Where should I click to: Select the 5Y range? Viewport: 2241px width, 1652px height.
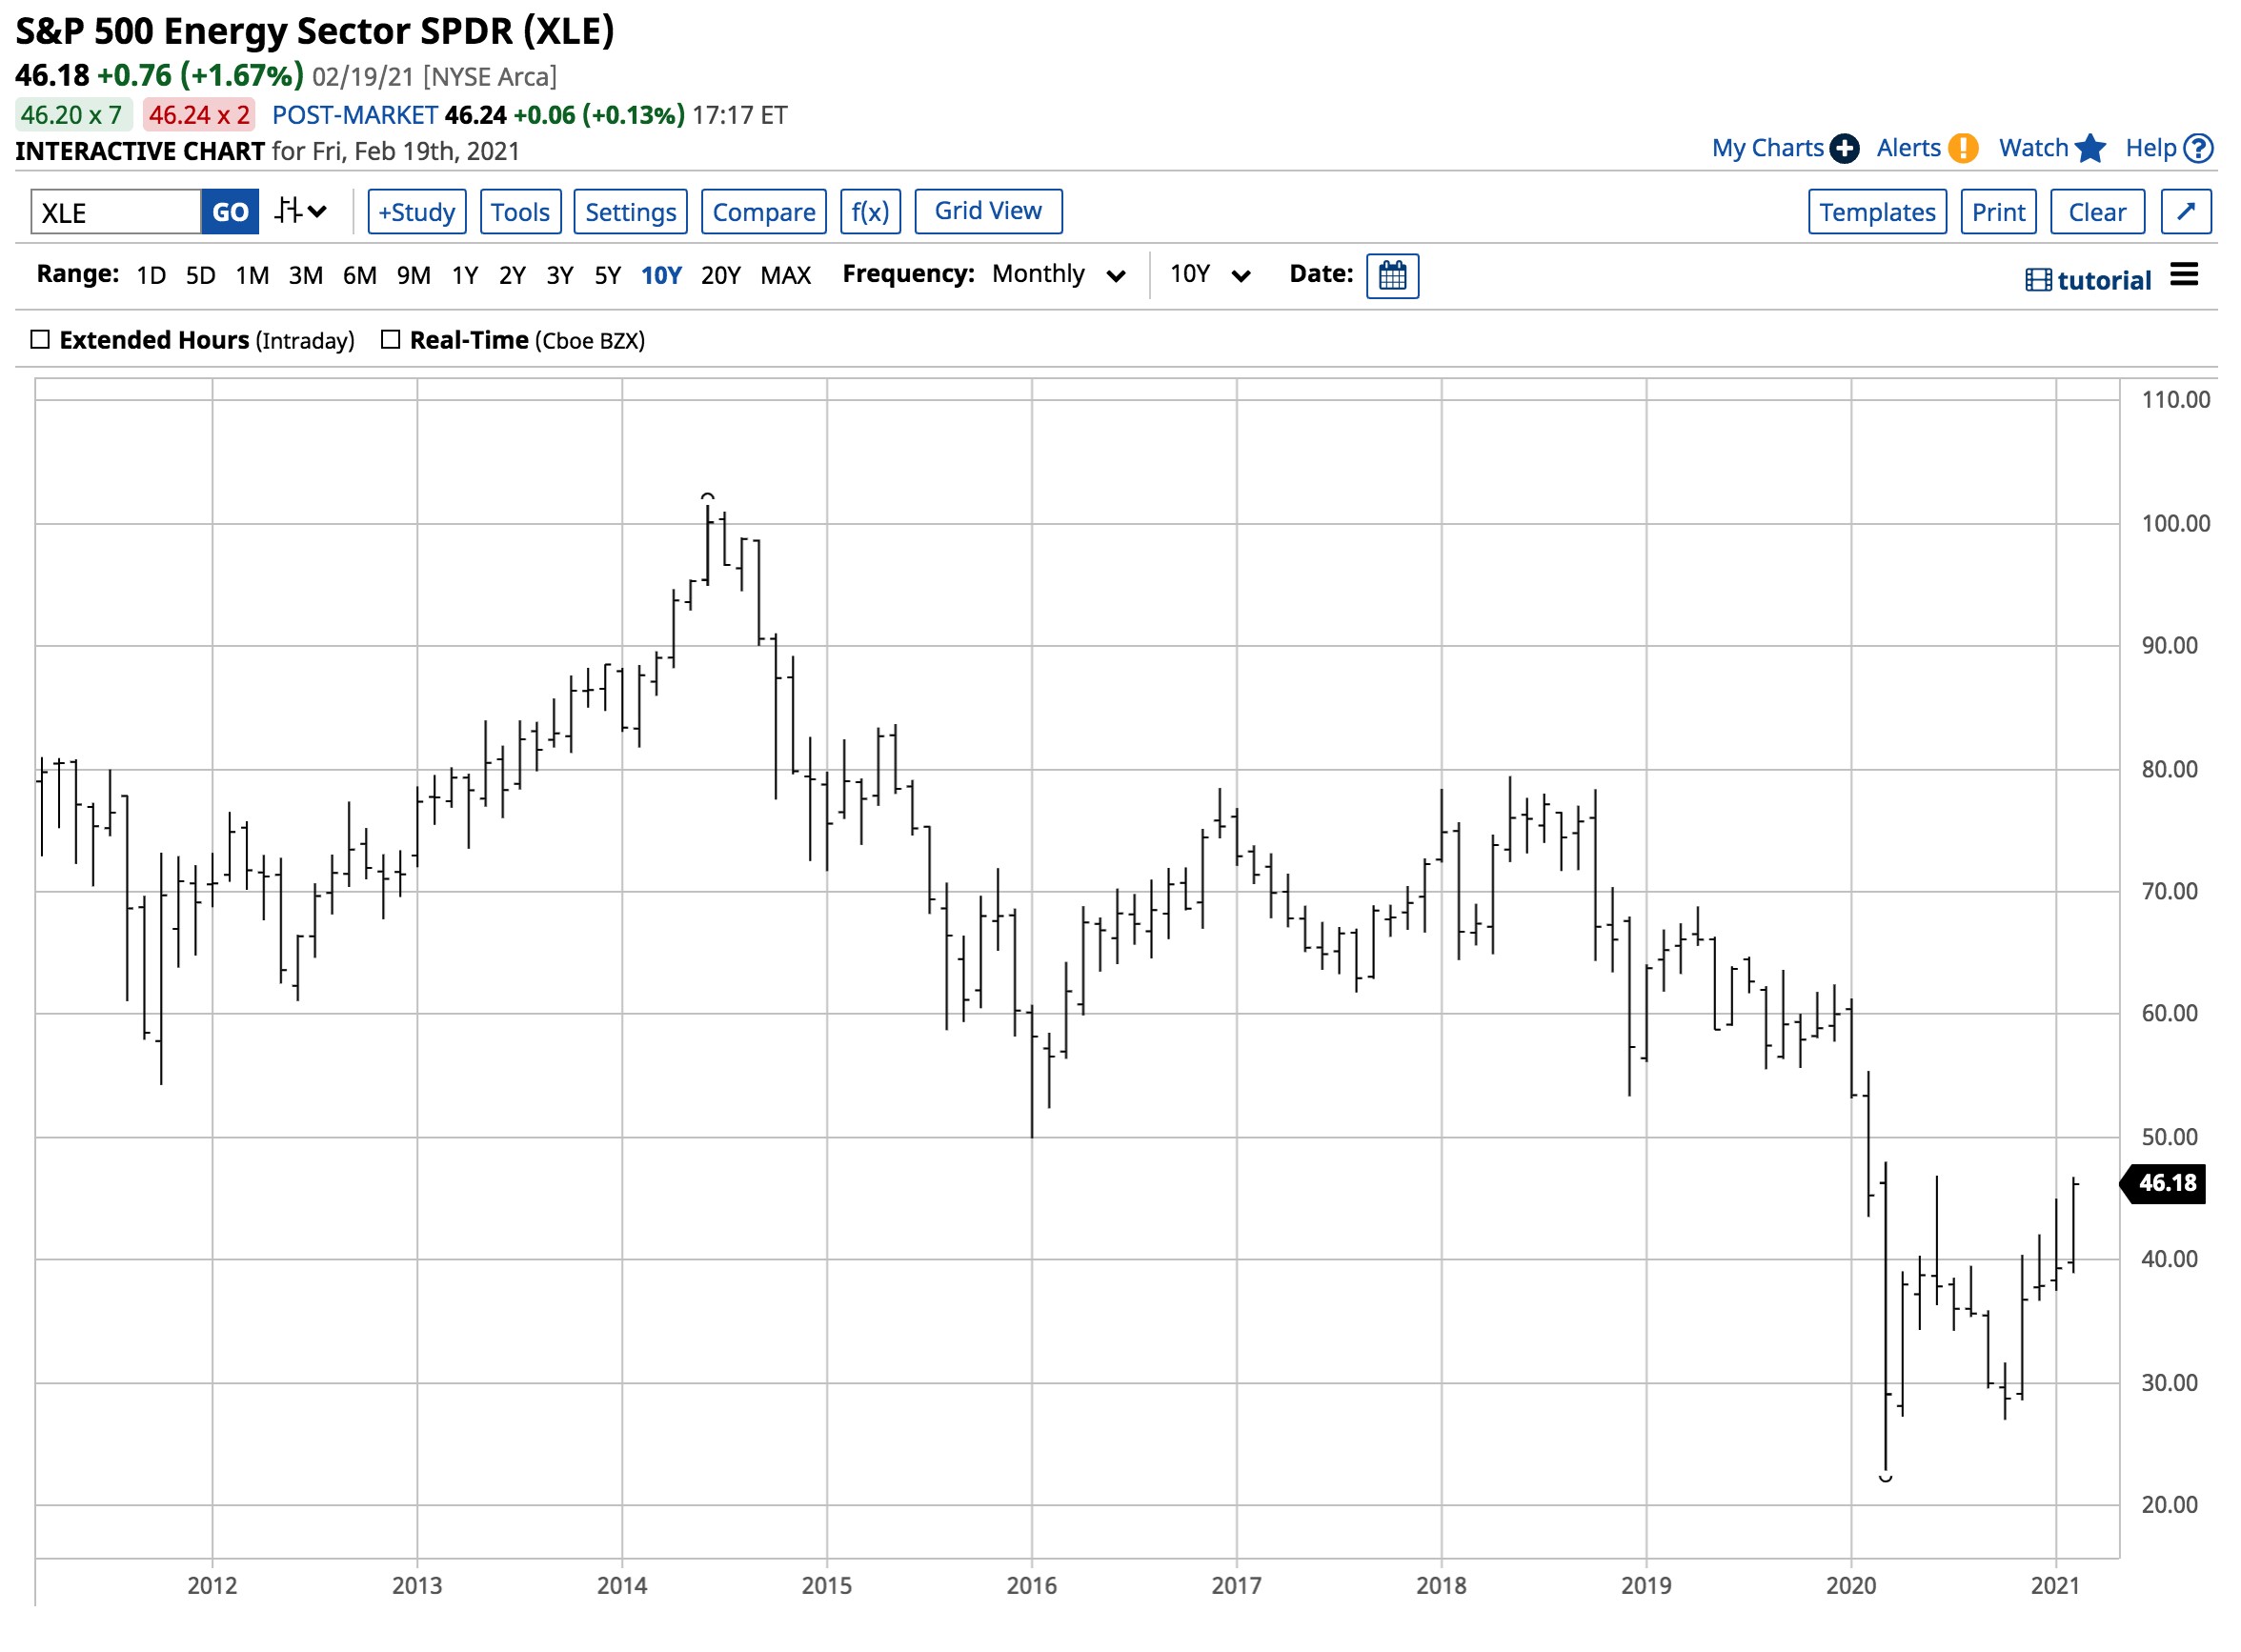pyautogui.click(x=607, y=275)
